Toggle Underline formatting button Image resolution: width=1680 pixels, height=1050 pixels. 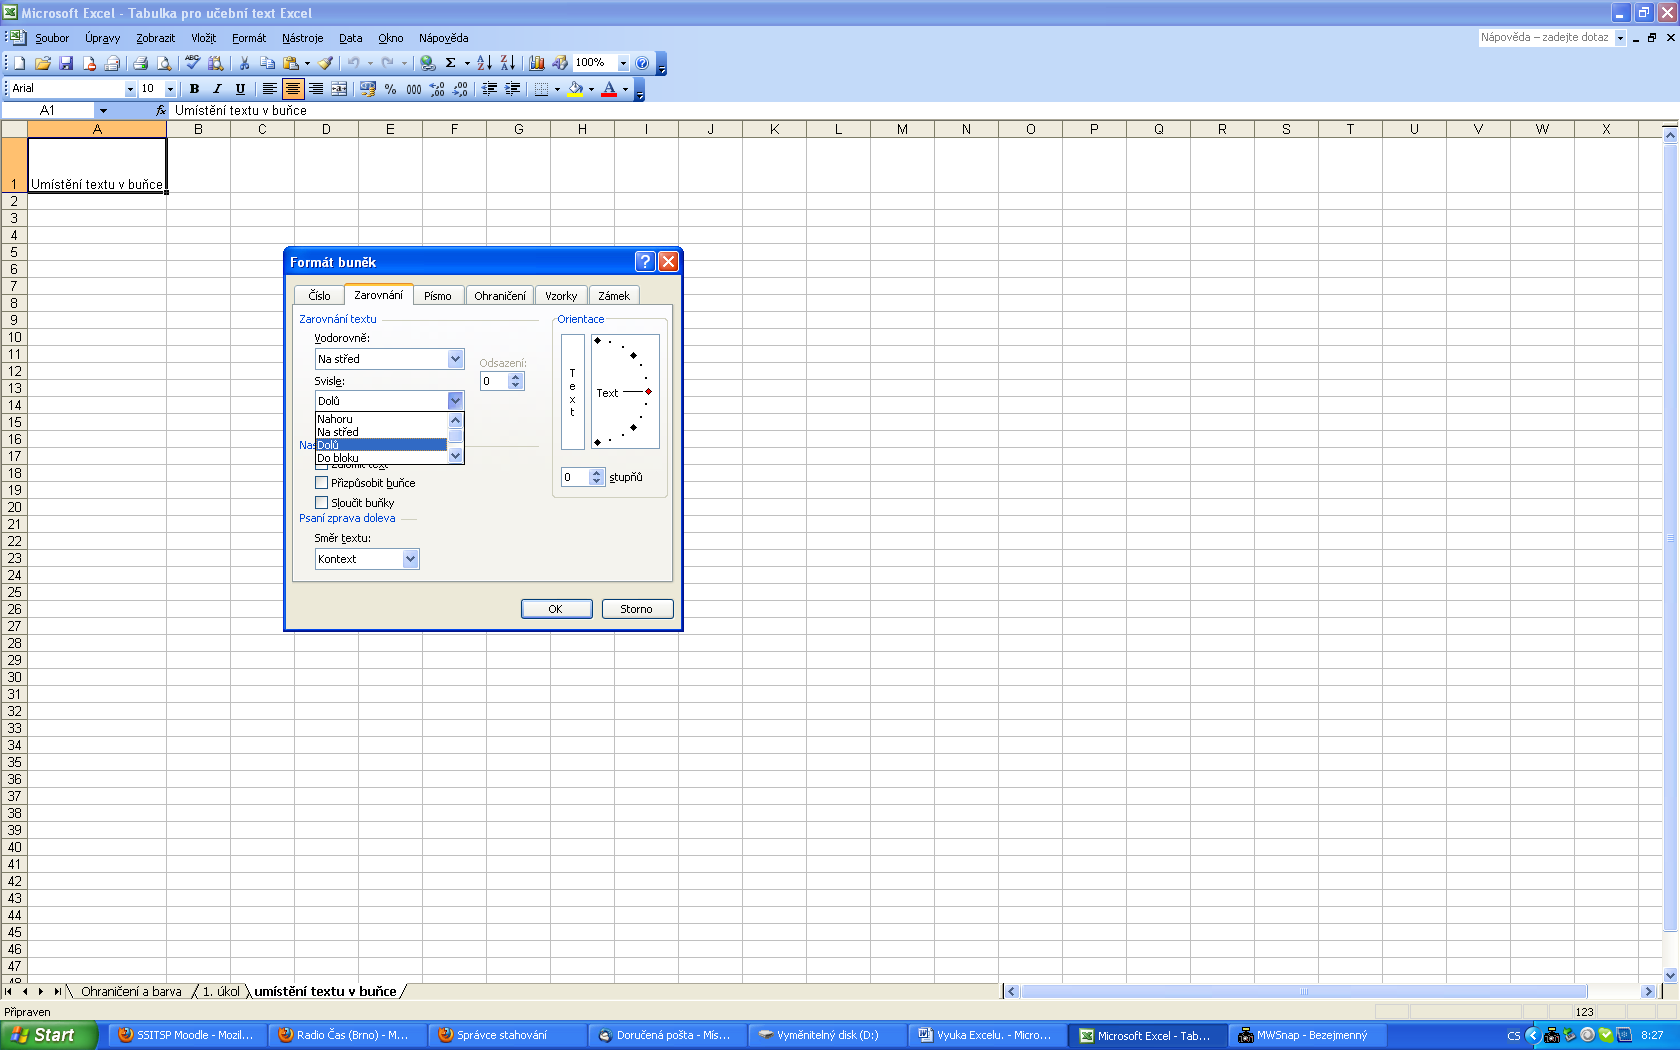(240, 89)
